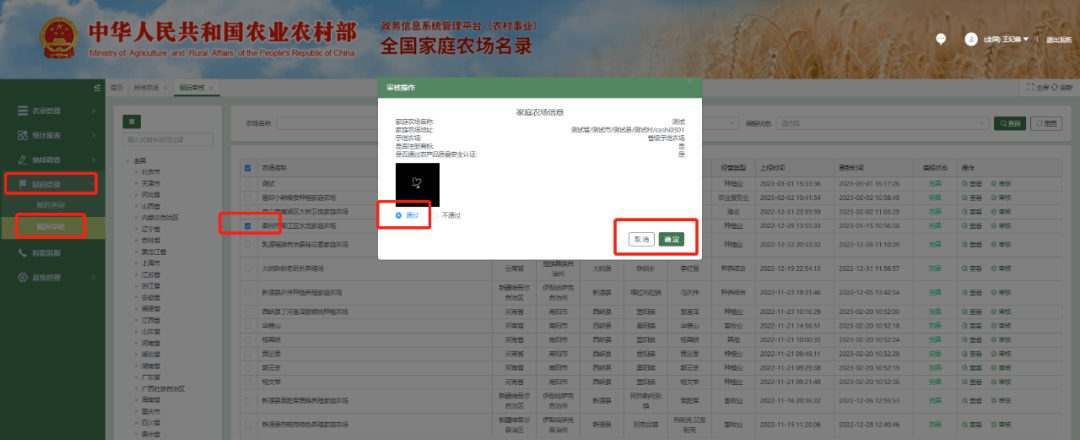Viewport: 1080px width, 440px height.
Task: Click 审核 in the 2022-12-31 23:59:59 row
Action: 1001,211
